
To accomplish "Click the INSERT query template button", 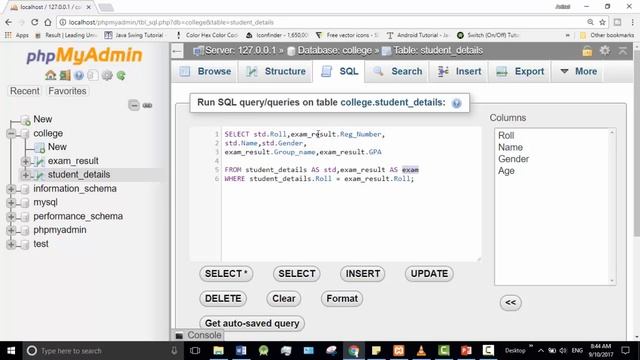I will click(363, 273).
